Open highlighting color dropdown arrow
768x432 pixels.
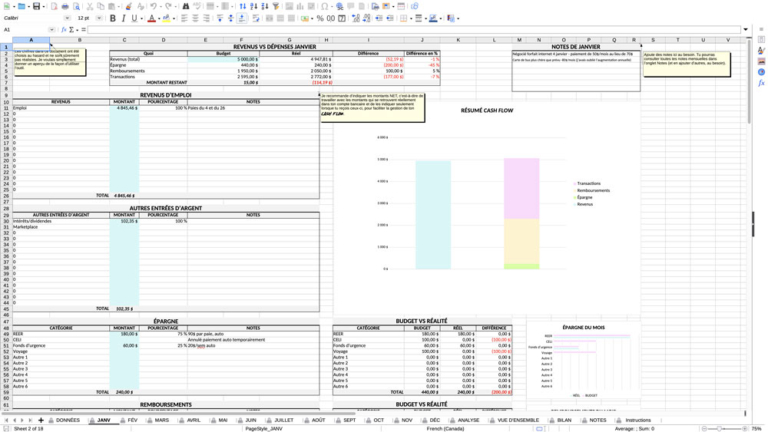(174, 19)
